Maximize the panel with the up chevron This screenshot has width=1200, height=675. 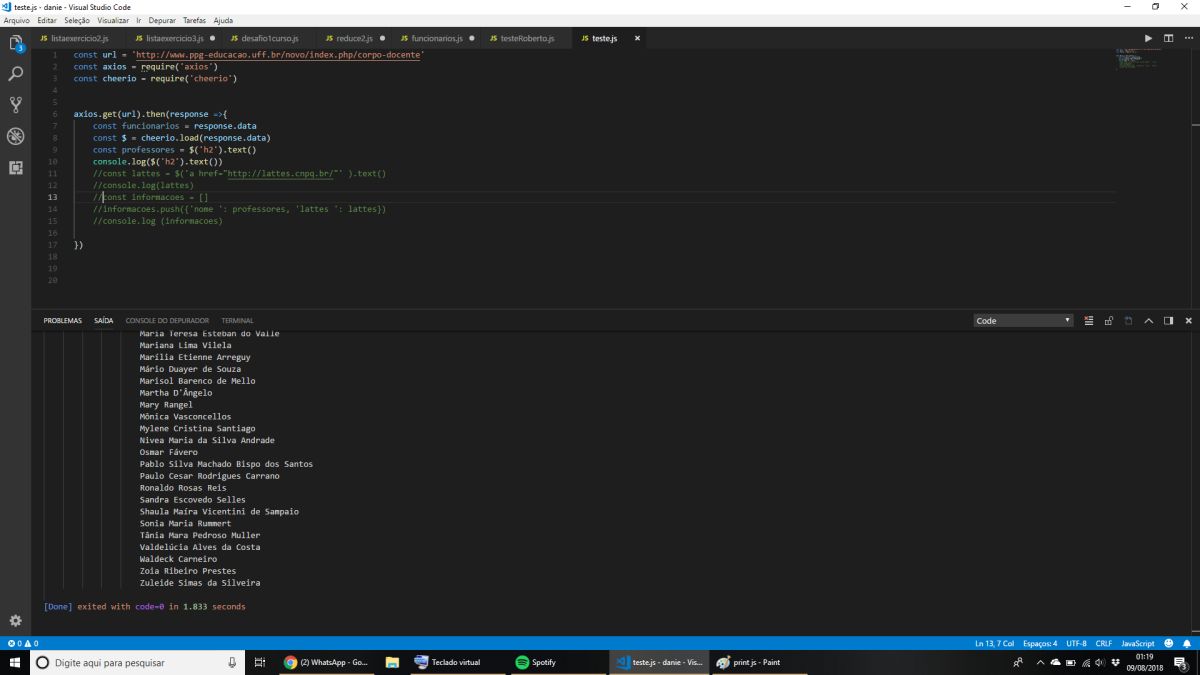tap(1149, 321)
